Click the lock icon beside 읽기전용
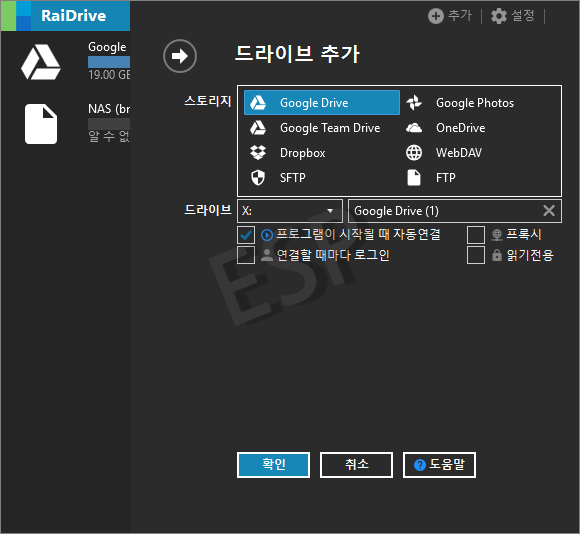 coord(497,255)
